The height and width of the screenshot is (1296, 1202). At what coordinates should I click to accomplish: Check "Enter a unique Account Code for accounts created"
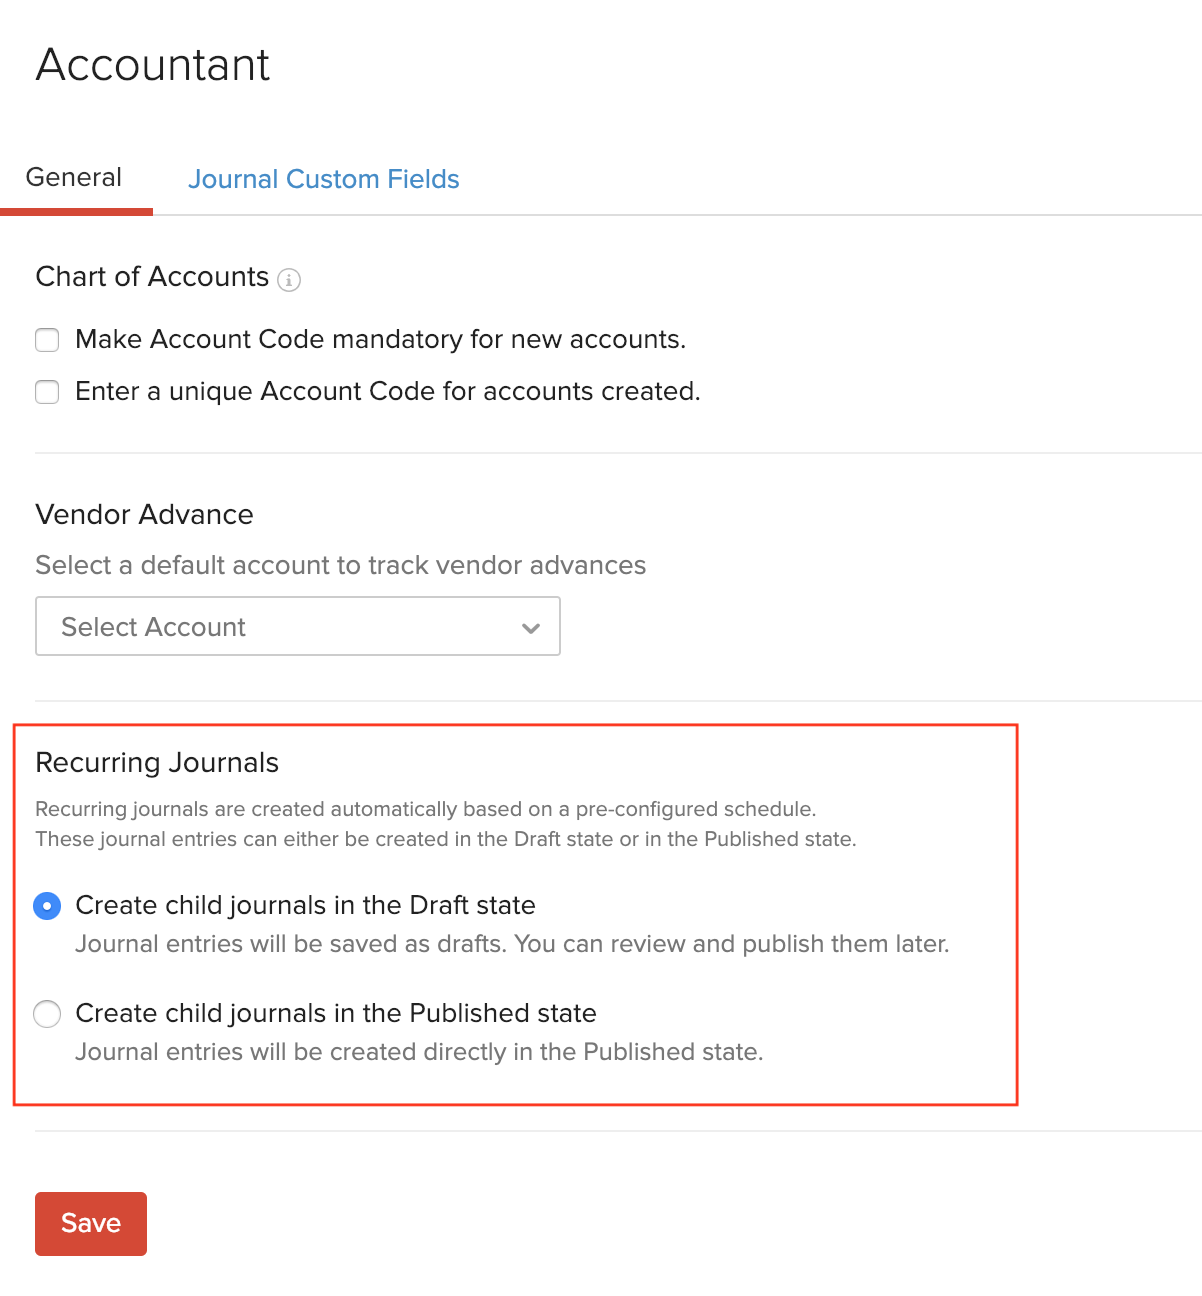click(x=47, y=392)
